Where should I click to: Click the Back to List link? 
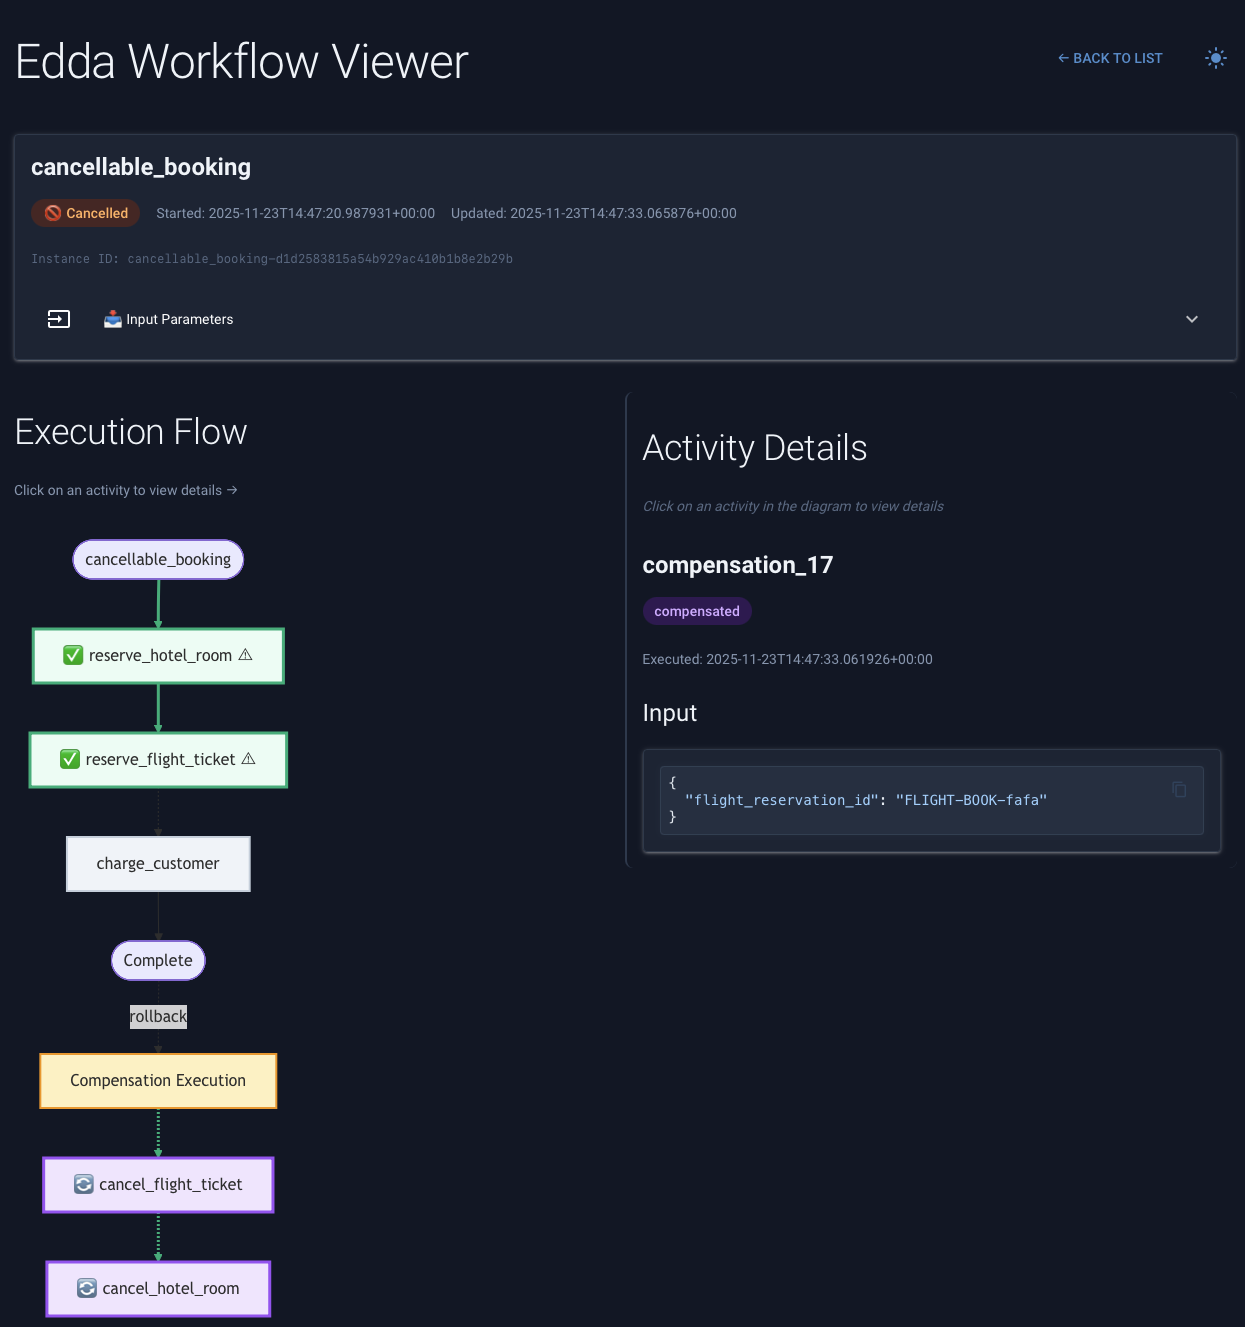pos(1110,58)
